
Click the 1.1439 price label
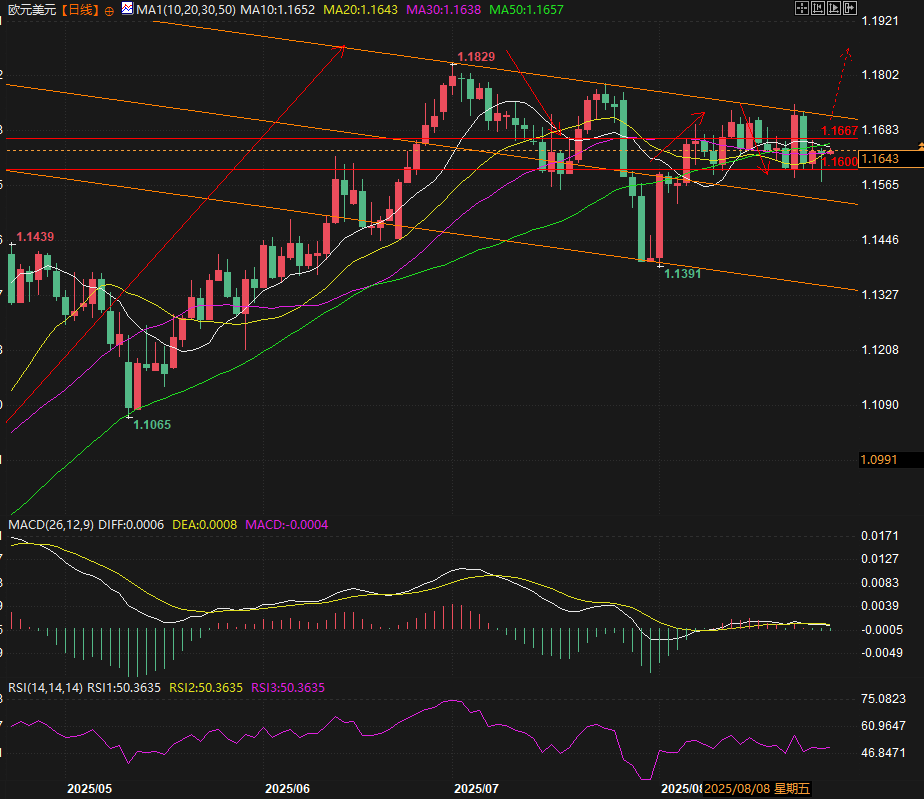click(x=35, y=236)
